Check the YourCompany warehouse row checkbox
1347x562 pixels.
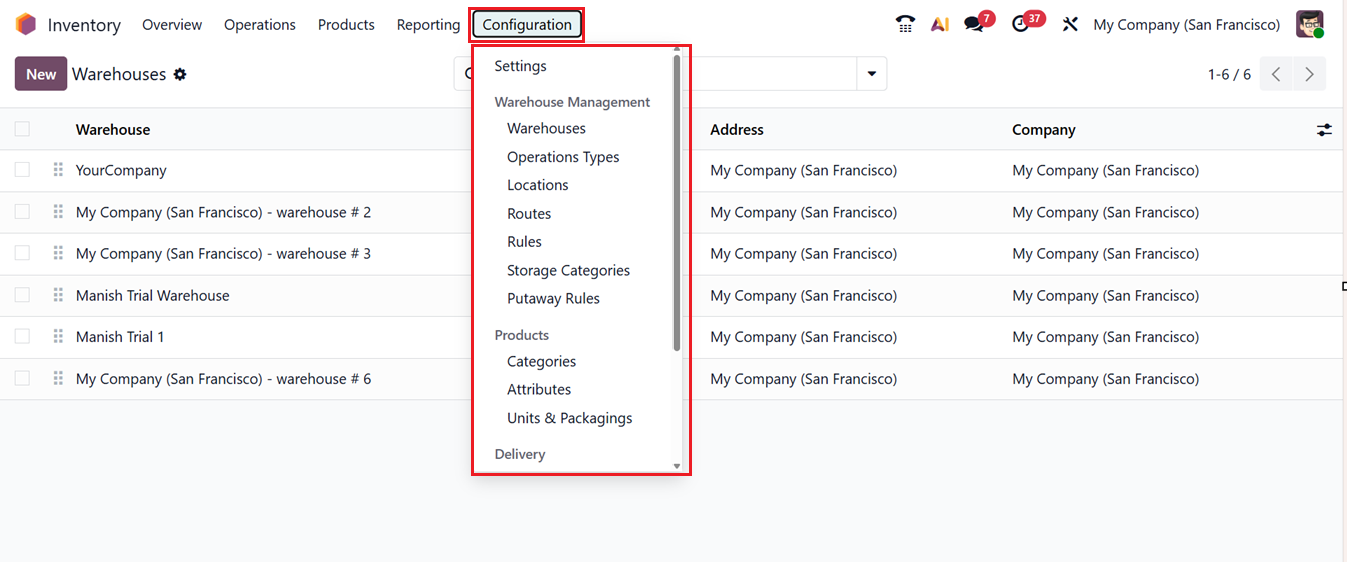pos(22,170)
